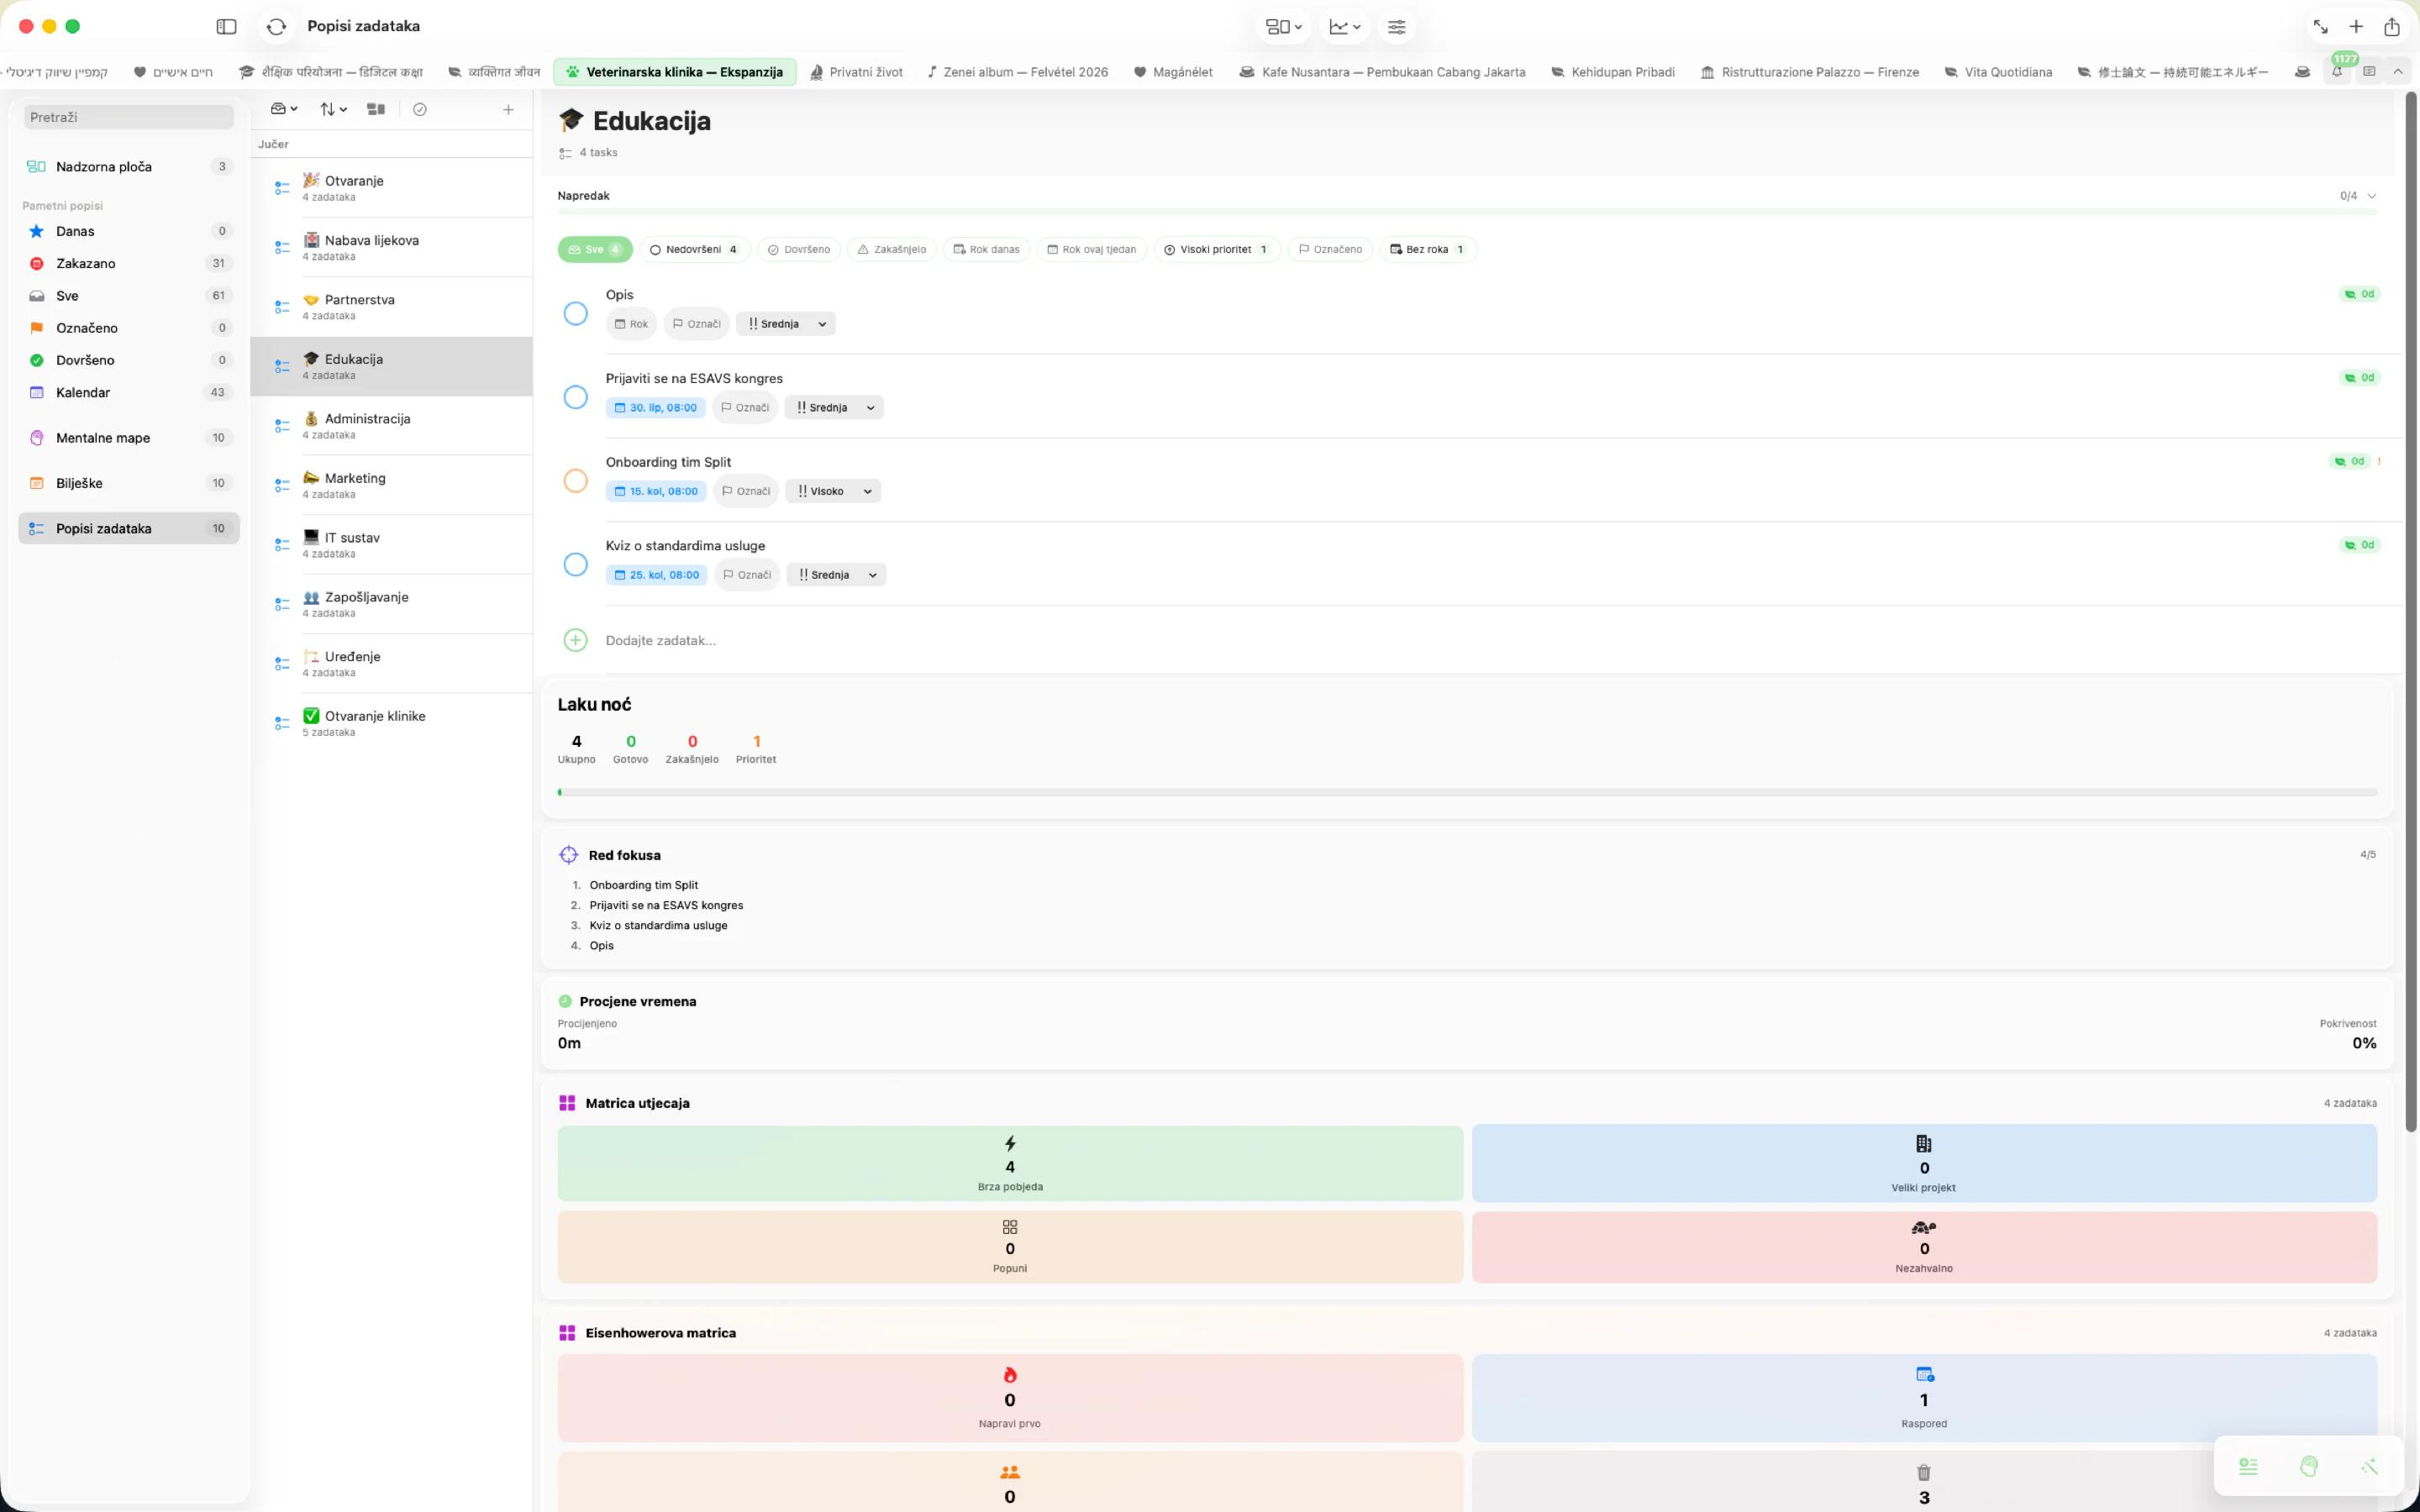Open Visoko priority dropdown on Onboarding task
Image resolution: width=2420 pixels, height=1512 pixels.
click(x=833, y=491)
